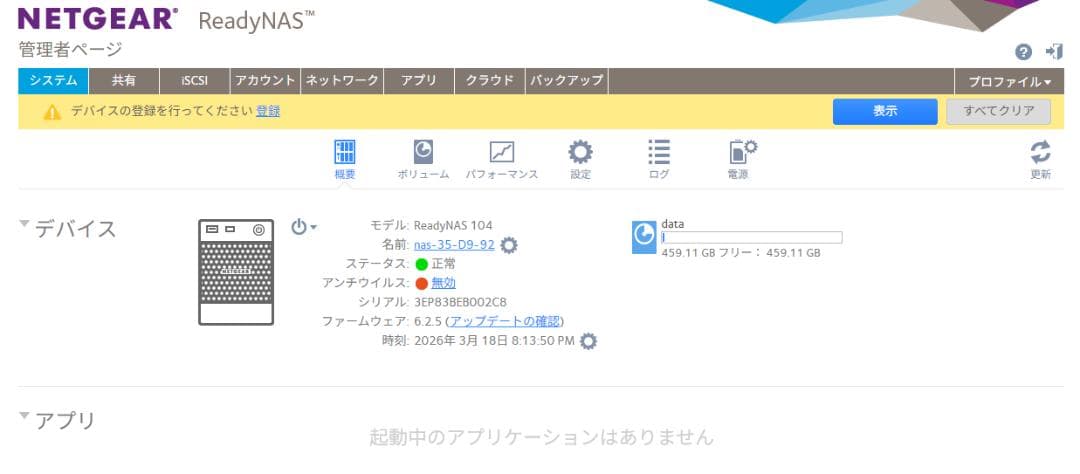Click the 管理者ページ heading text
This screenshot has height=474, width=1080.
[x=70, y=50]
